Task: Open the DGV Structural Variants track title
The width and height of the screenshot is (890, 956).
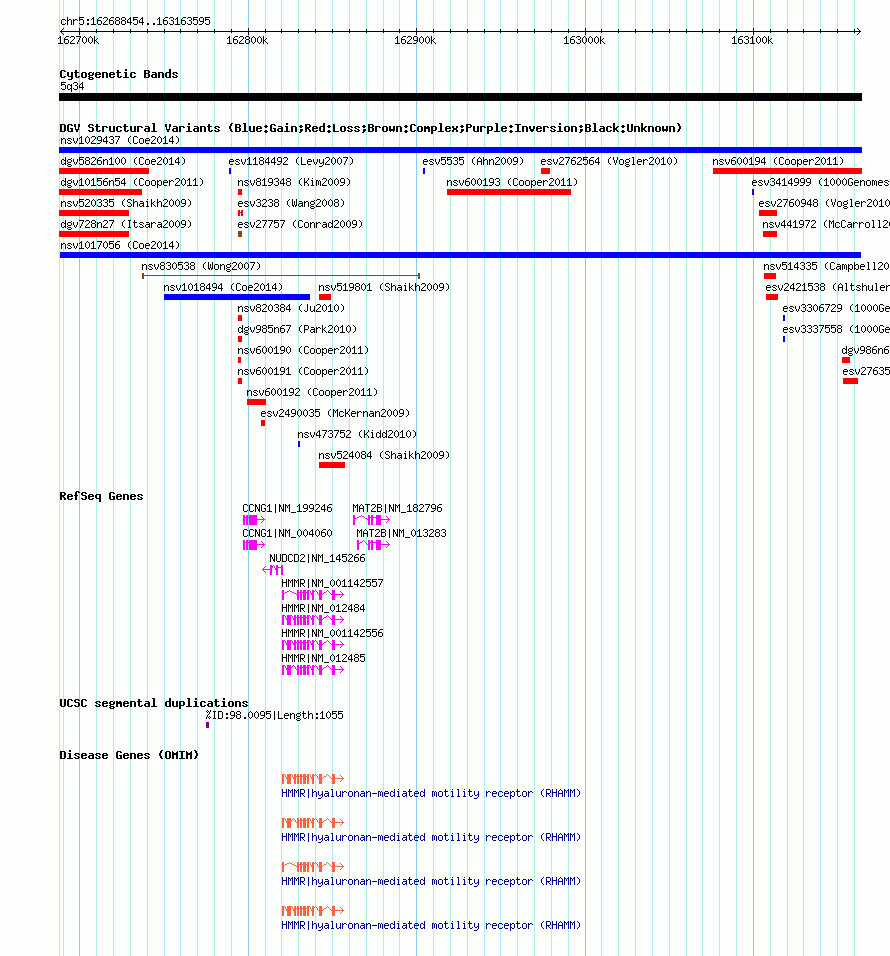Action: [x=370, y=128]
